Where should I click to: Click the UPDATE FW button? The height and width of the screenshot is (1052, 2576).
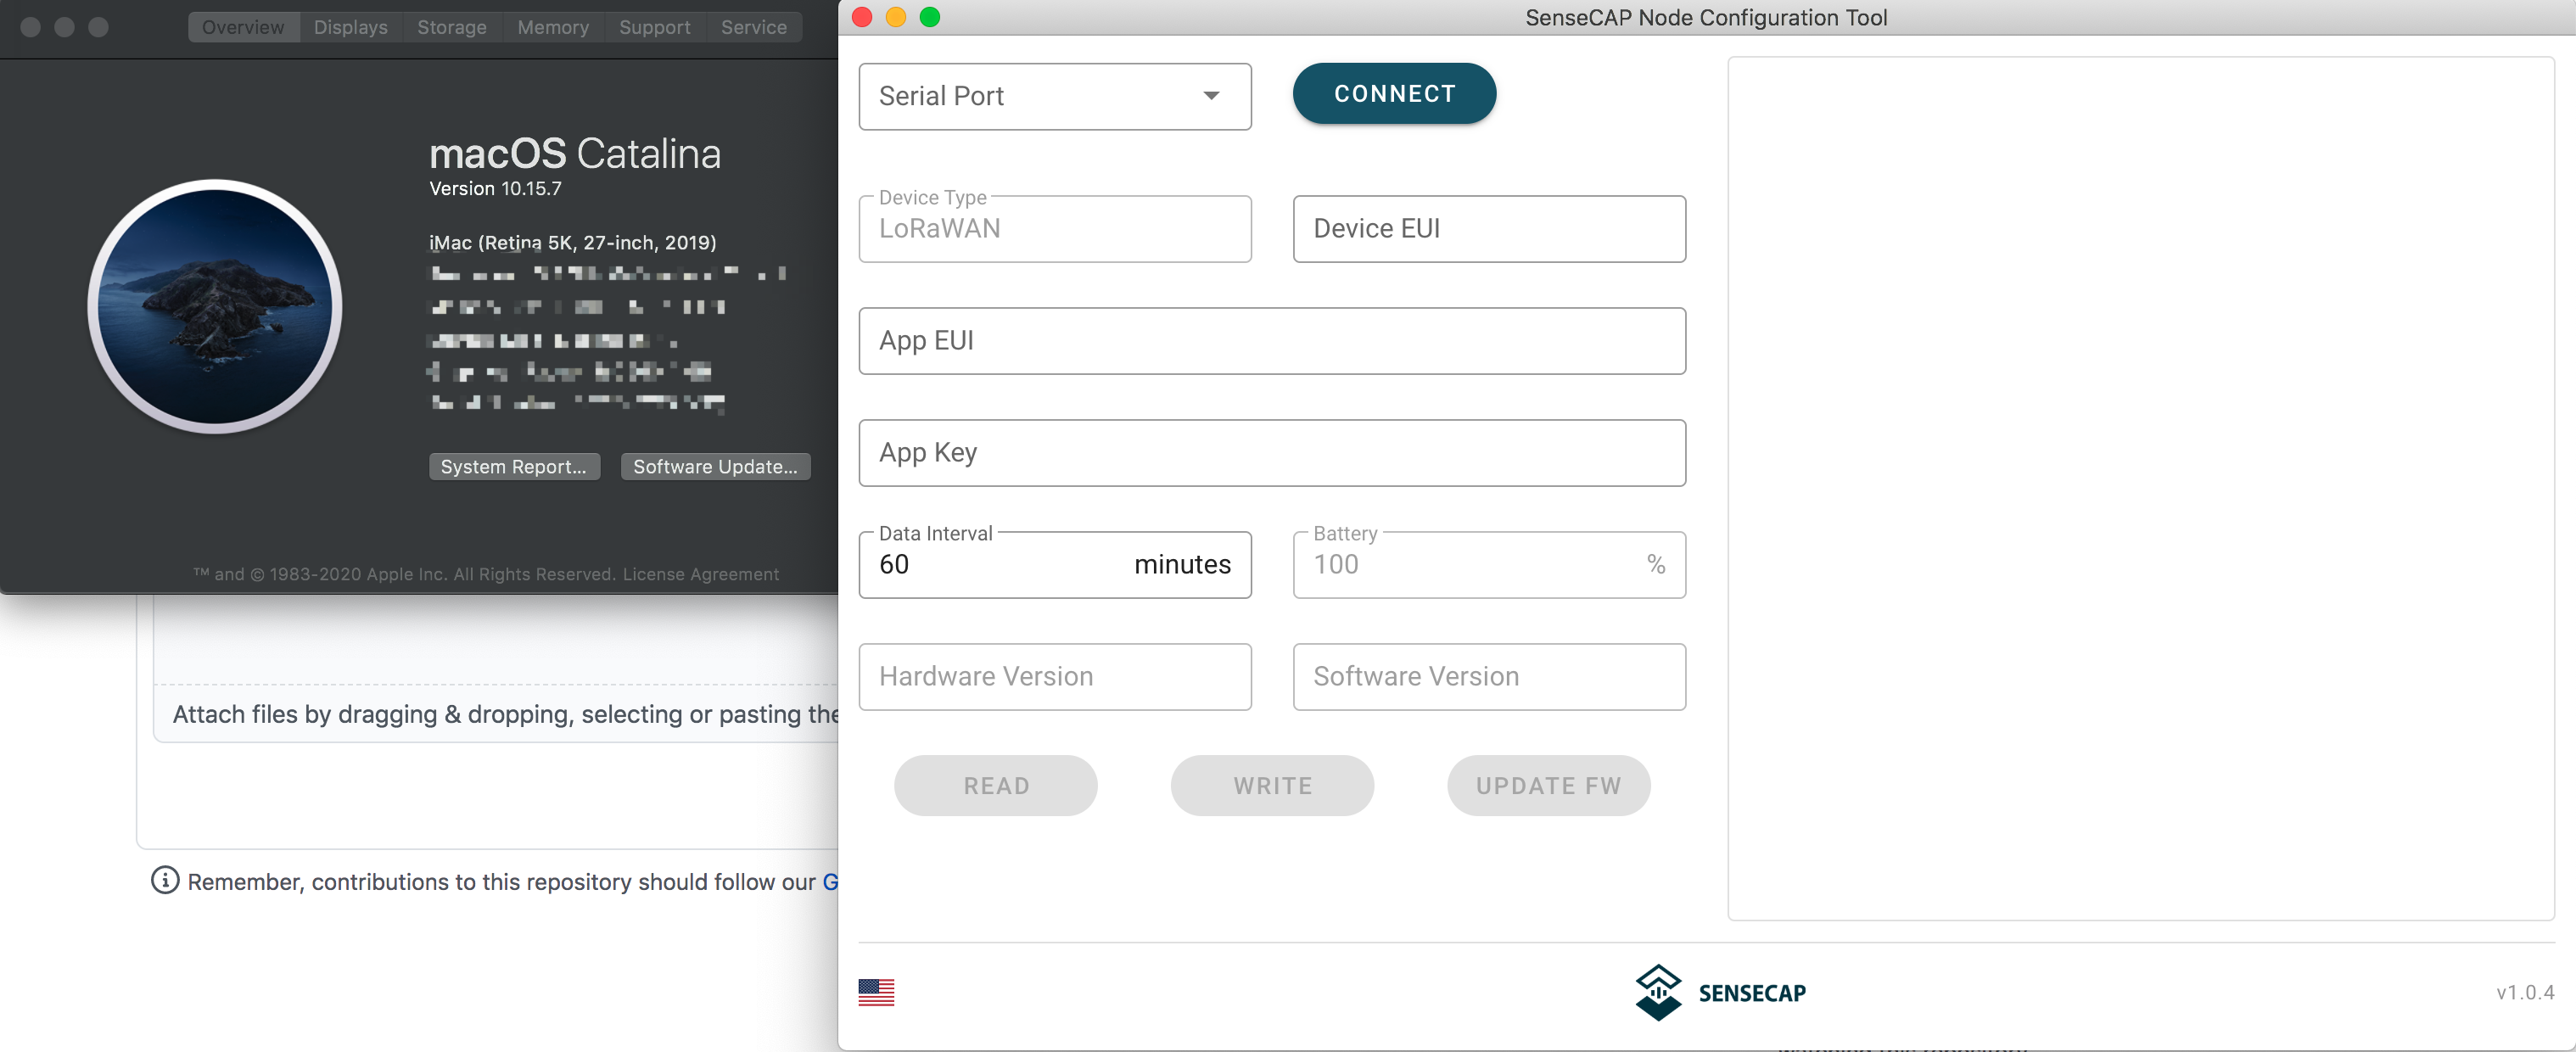click(1547, 785)
